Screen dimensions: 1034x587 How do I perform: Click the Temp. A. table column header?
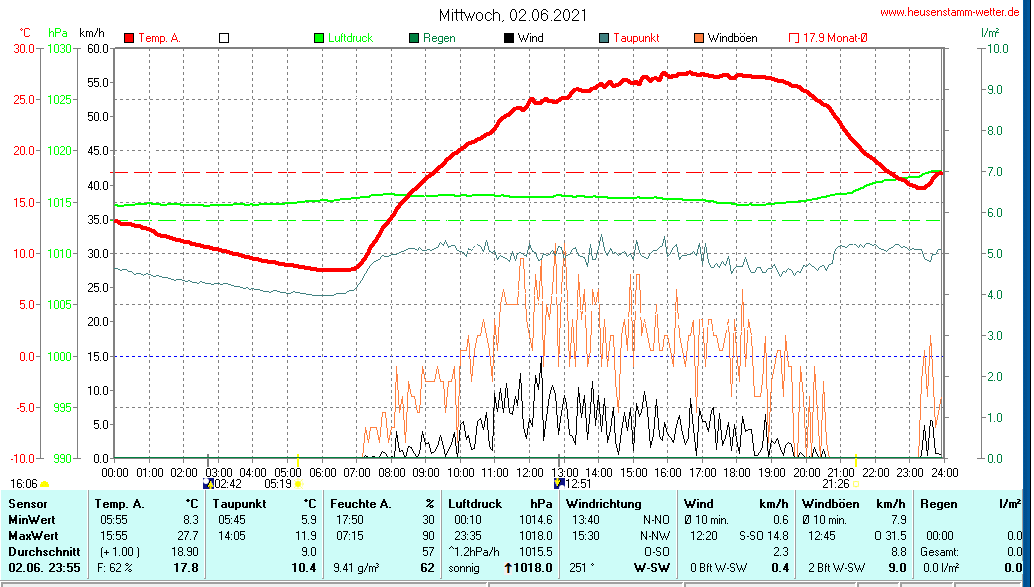[x=119, y=504]
